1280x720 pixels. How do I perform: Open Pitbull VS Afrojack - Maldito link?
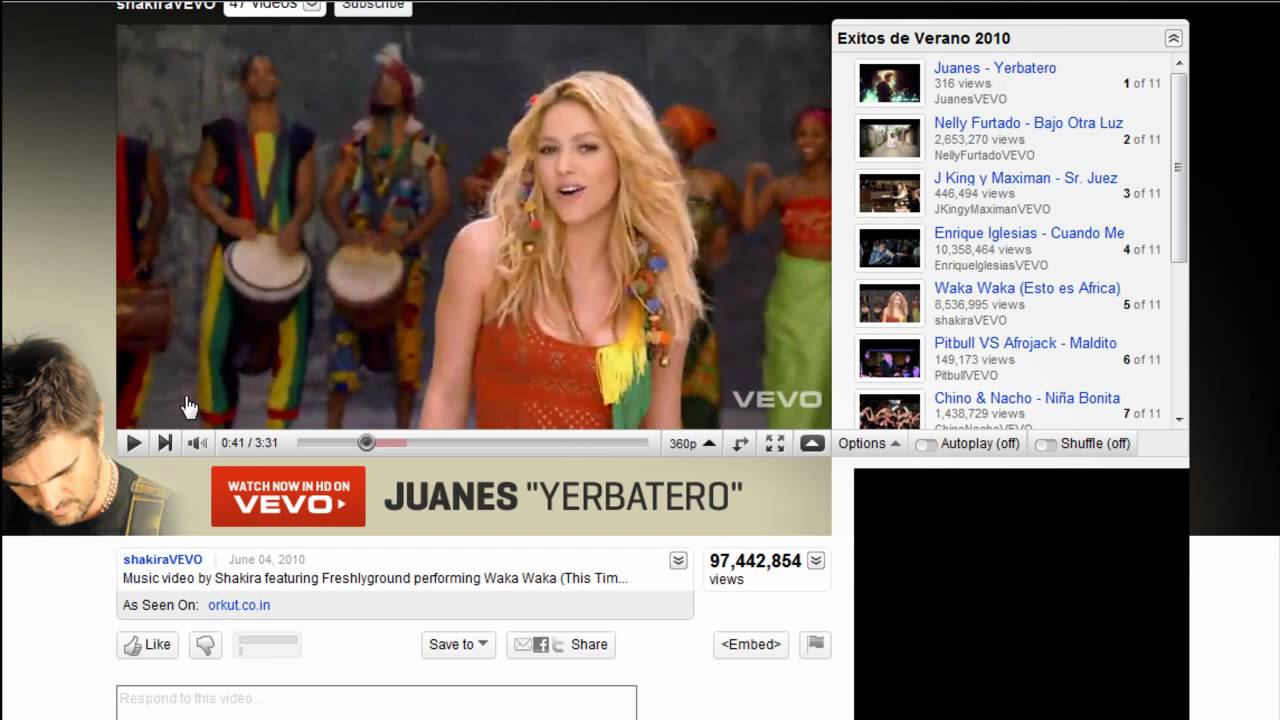pyautogui.click(x=1025, y=343)
